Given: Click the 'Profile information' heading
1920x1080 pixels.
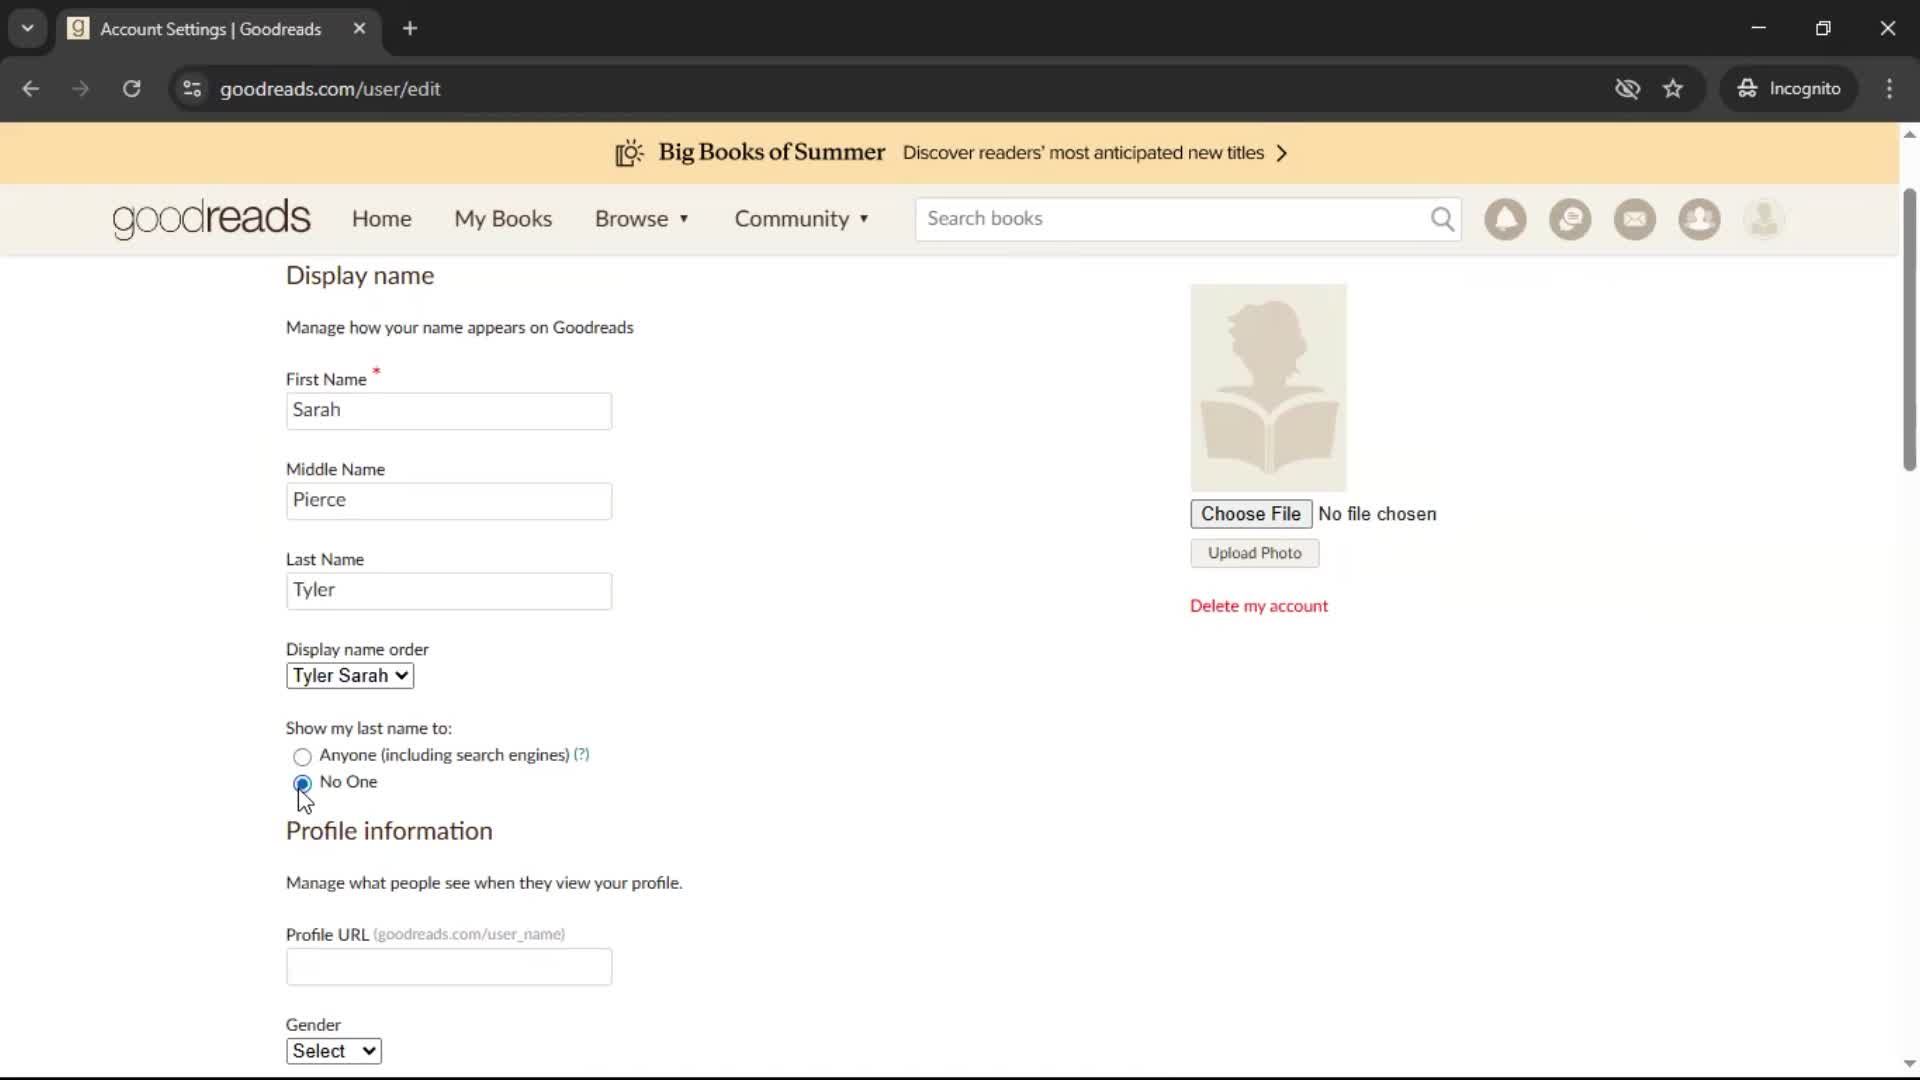Looking at the screenshot, I should pos(389,831).
